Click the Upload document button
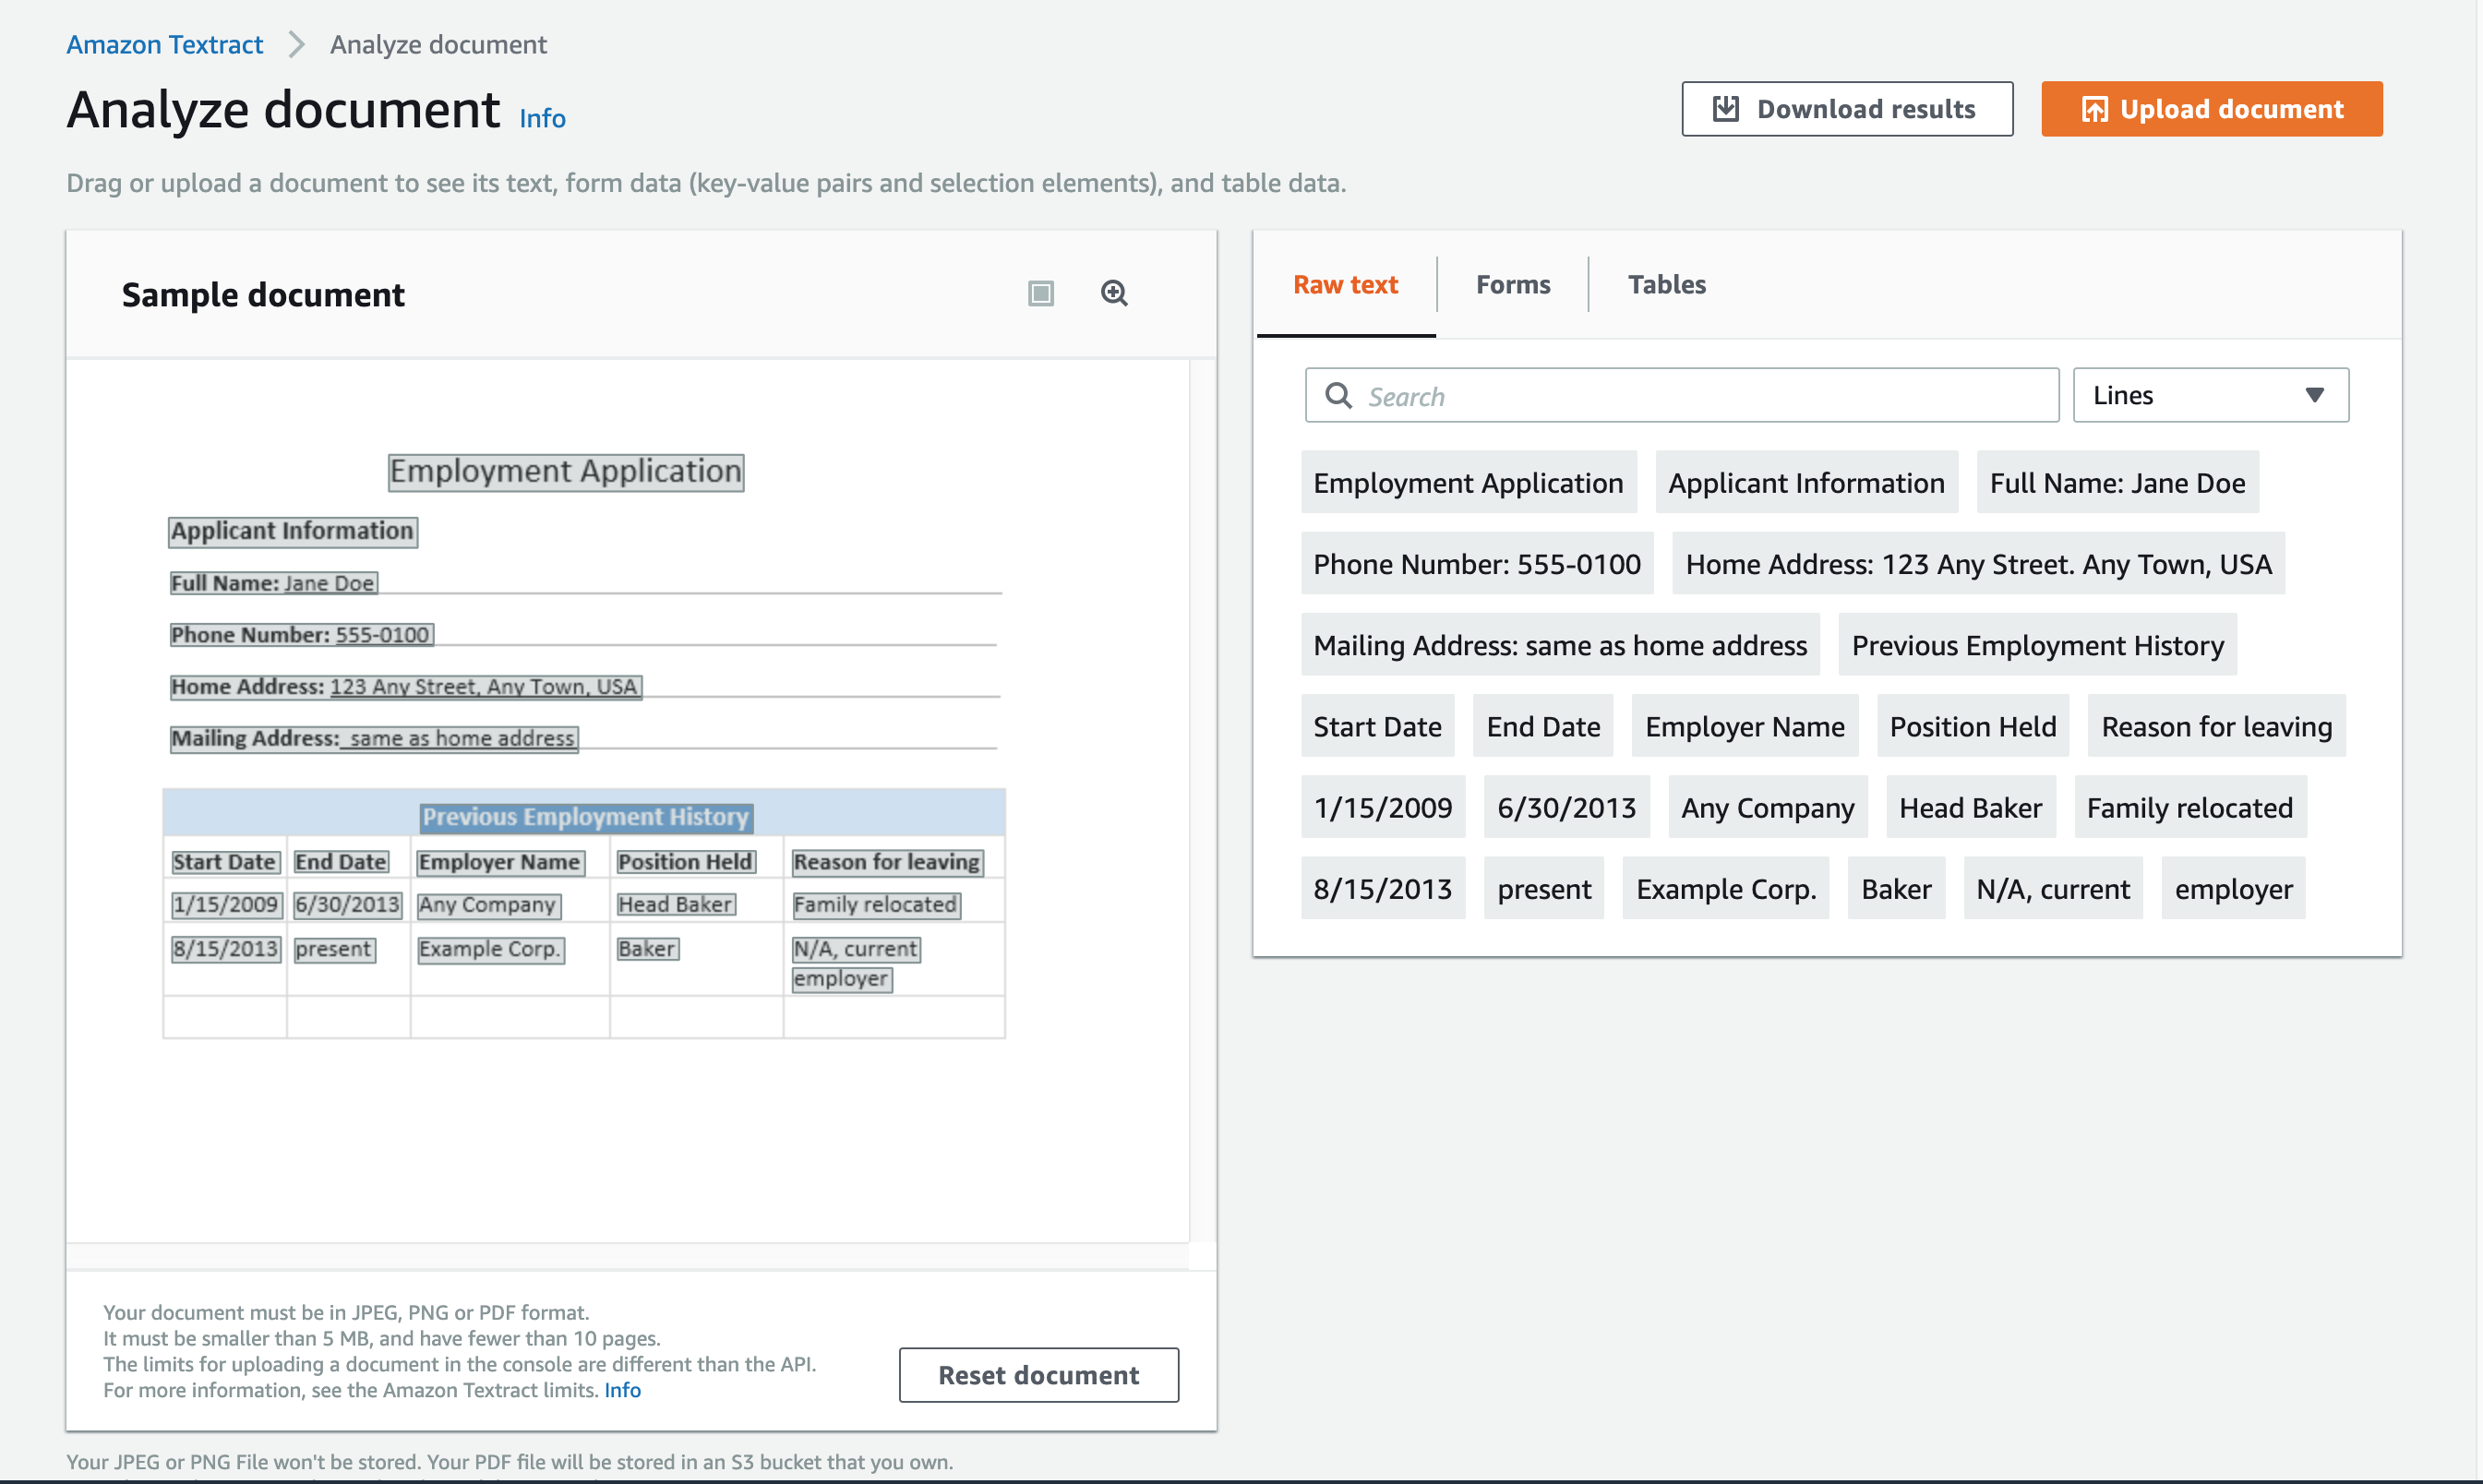Image resolution: width=2483 pixels, height=1484 pixels. coord(2211,109)
